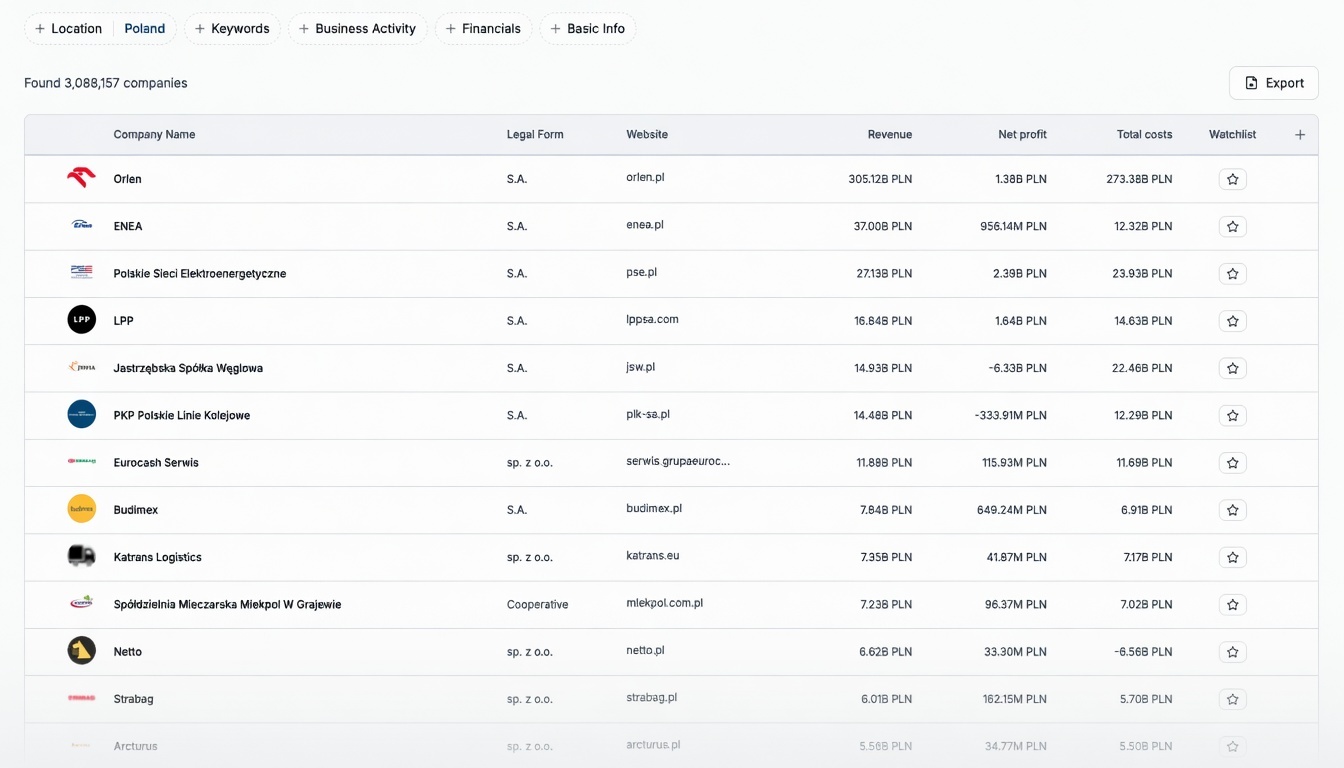This screenshot has height=768, width=1344.
Task: Toggle watchlist star for Katrans Logistics
Action: (x=1232, y=557)
